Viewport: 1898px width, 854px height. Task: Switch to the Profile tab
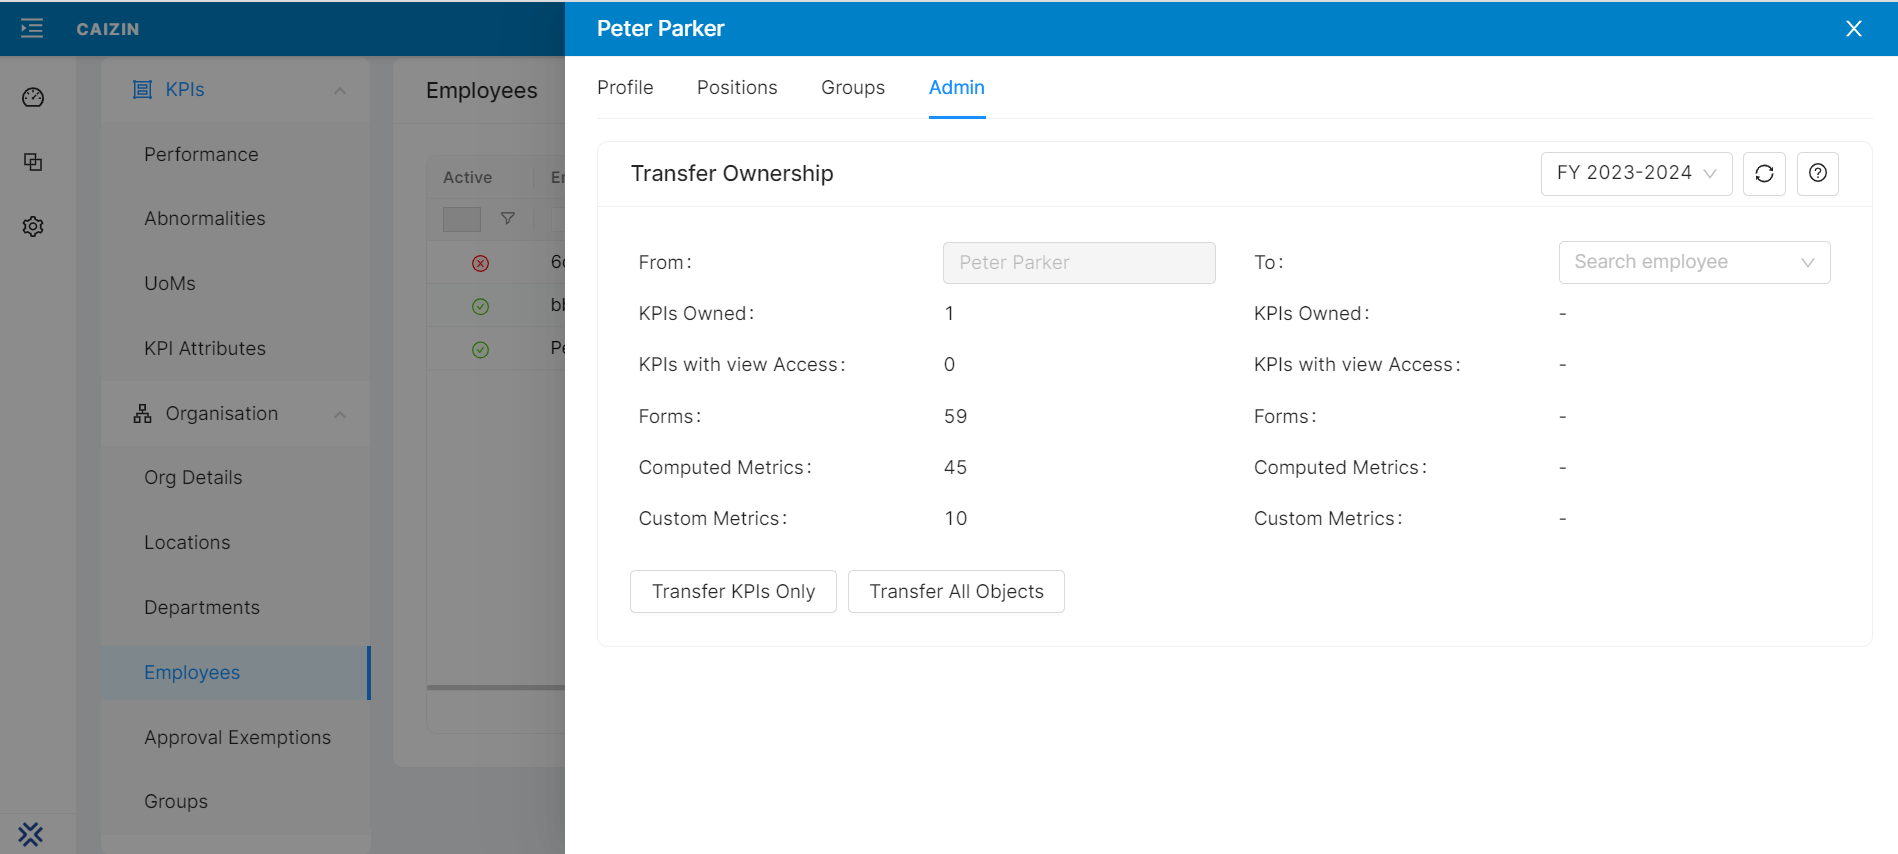pyautogui.click(x=625, y=88)
